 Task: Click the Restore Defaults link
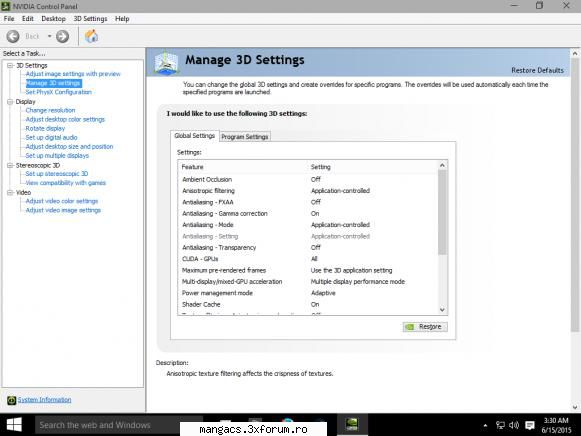tap(537, 70)
